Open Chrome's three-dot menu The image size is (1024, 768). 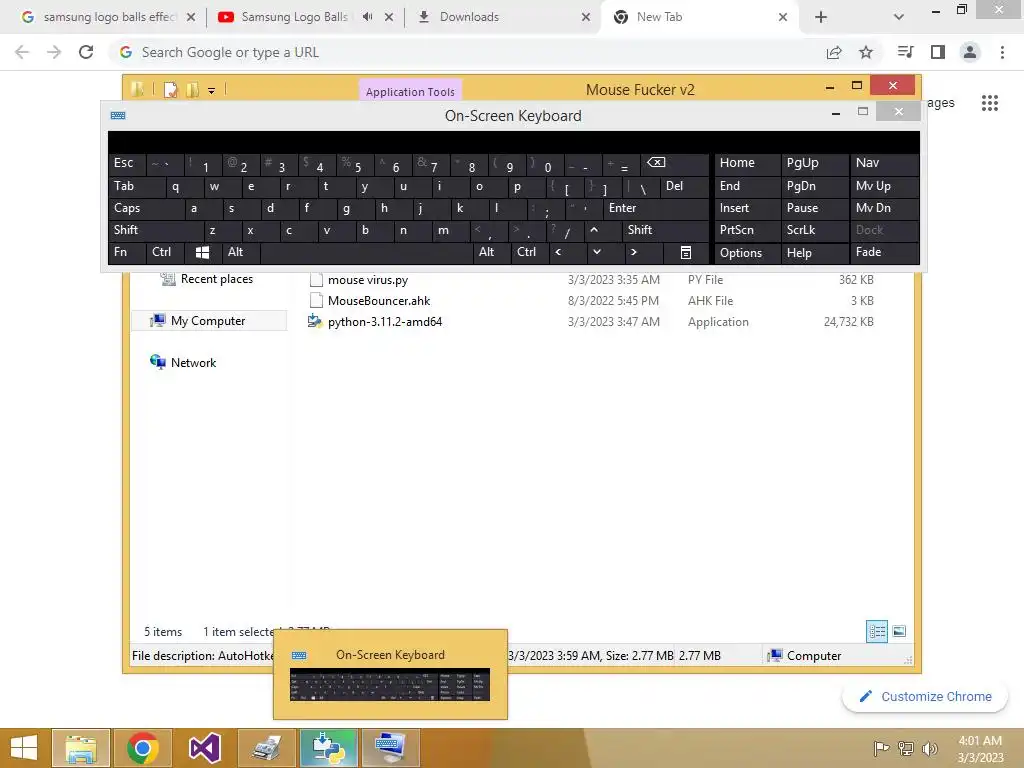coord(1002,52)
